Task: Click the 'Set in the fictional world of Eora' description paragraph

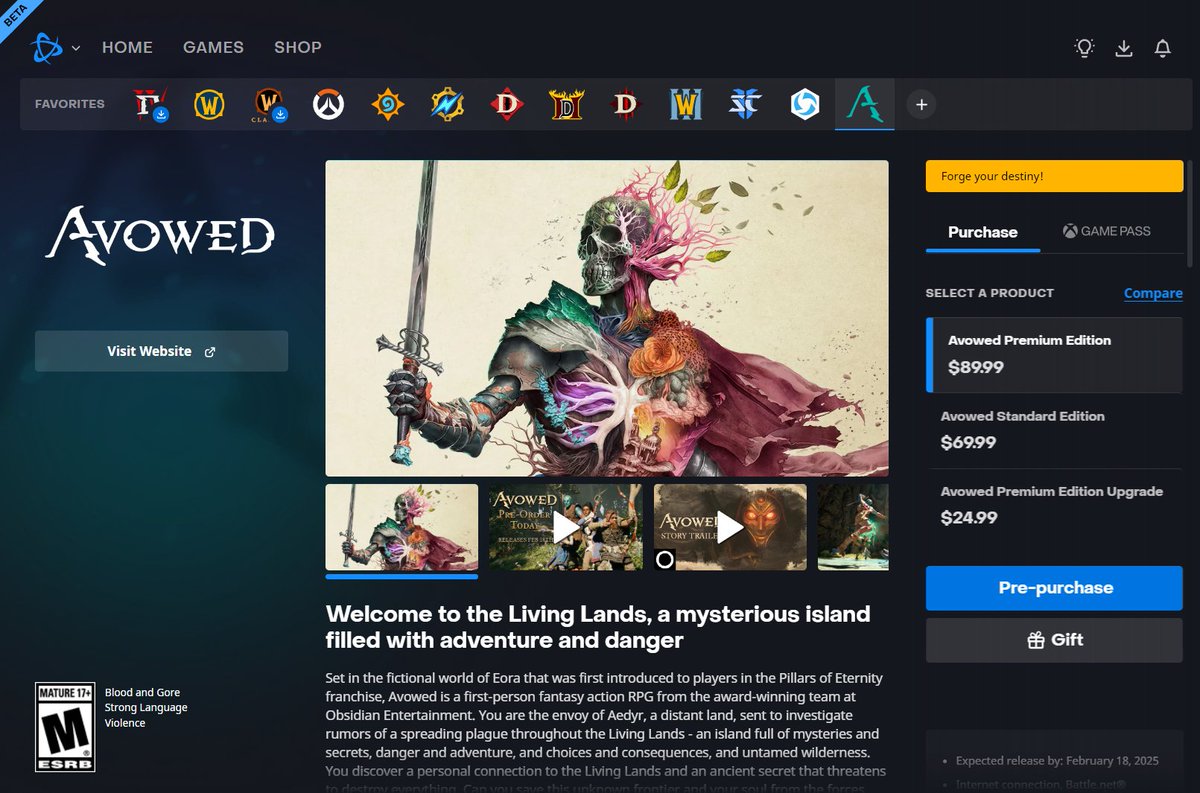Action: [606, 732]
